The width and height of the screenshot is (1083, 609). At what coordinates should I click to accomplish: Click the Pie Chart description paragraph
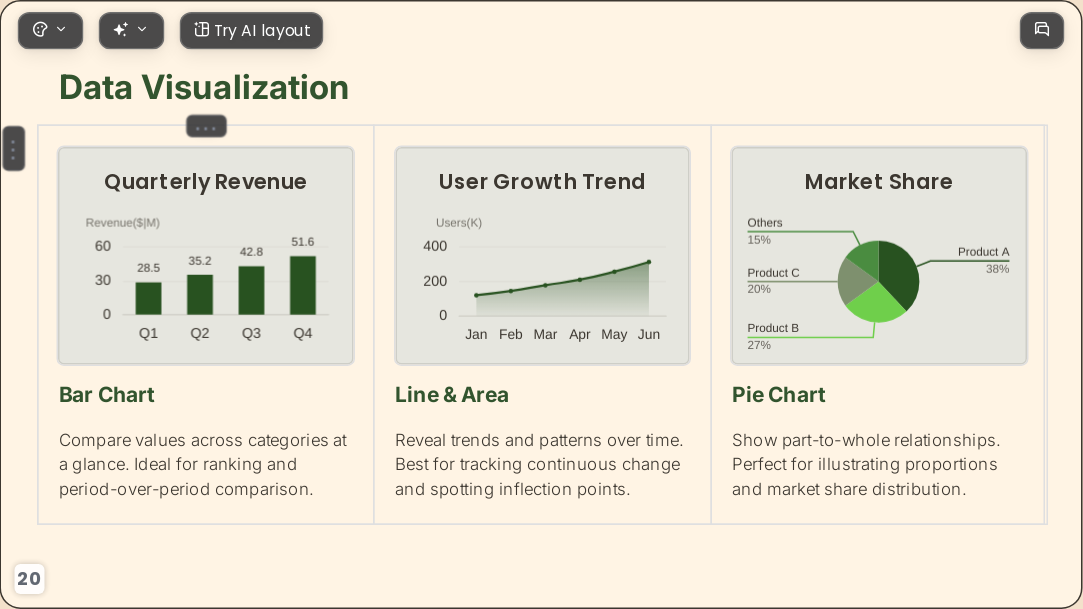tap(866, 465)
